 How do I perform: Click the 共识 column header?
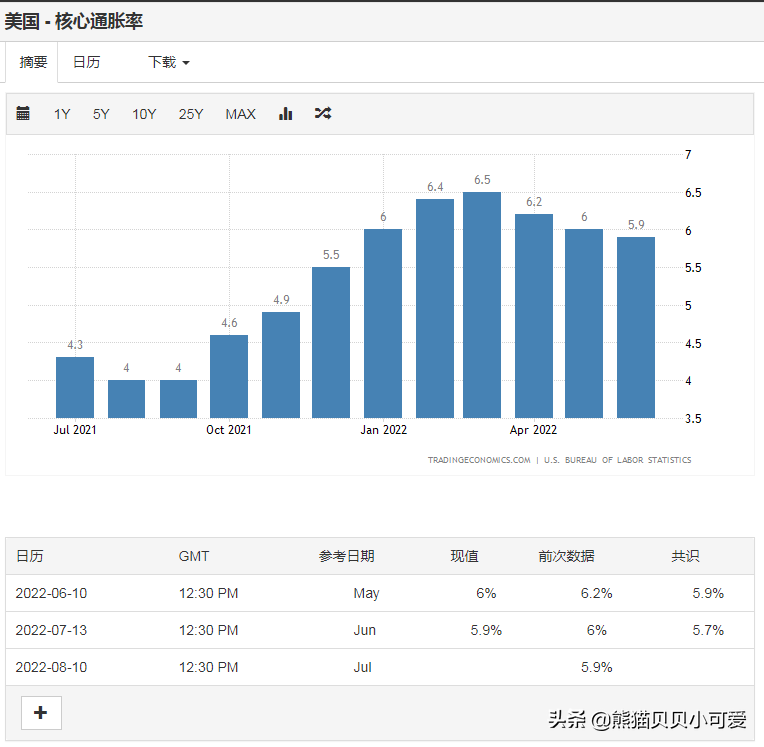click(685, 556)
